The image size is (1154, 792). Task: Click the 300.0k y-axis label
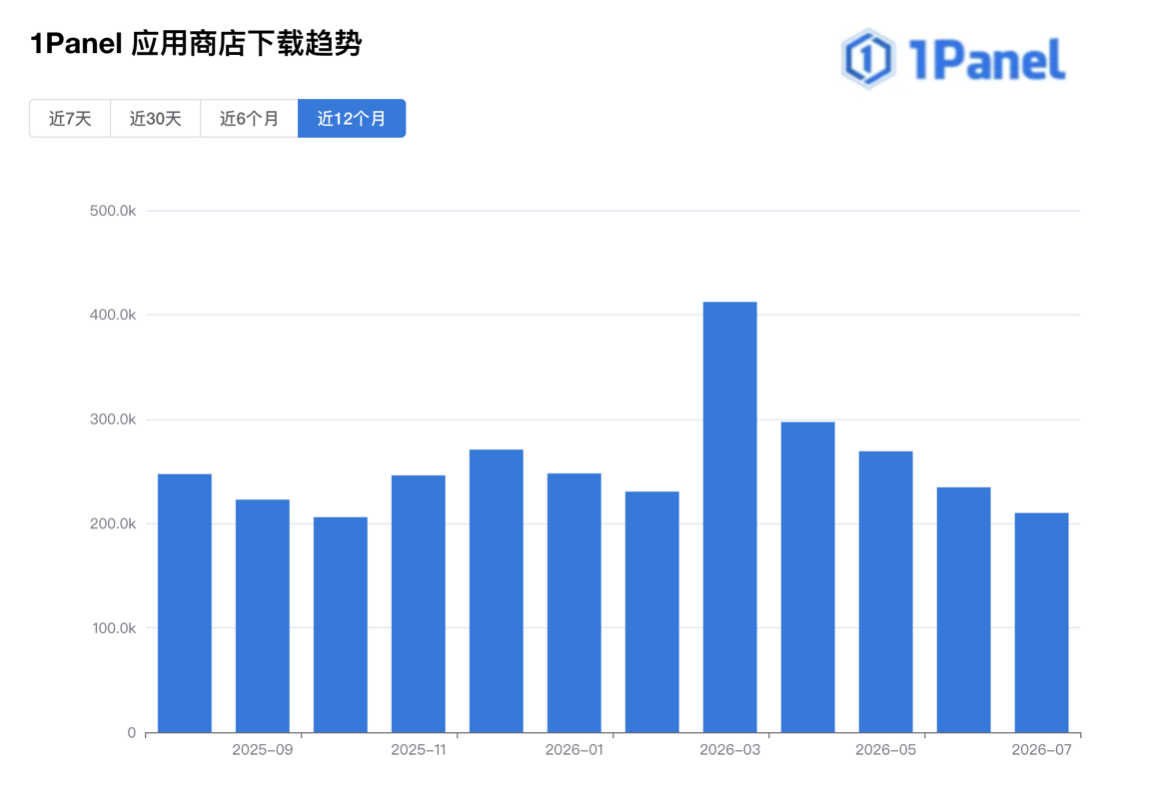click(x=113, y=420)
